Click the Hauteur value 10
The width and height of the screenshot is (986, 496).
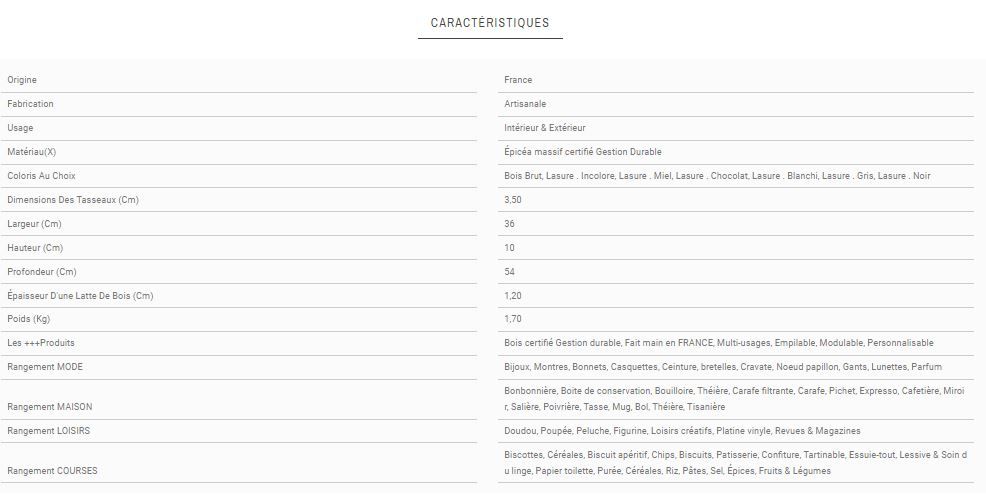510,248
